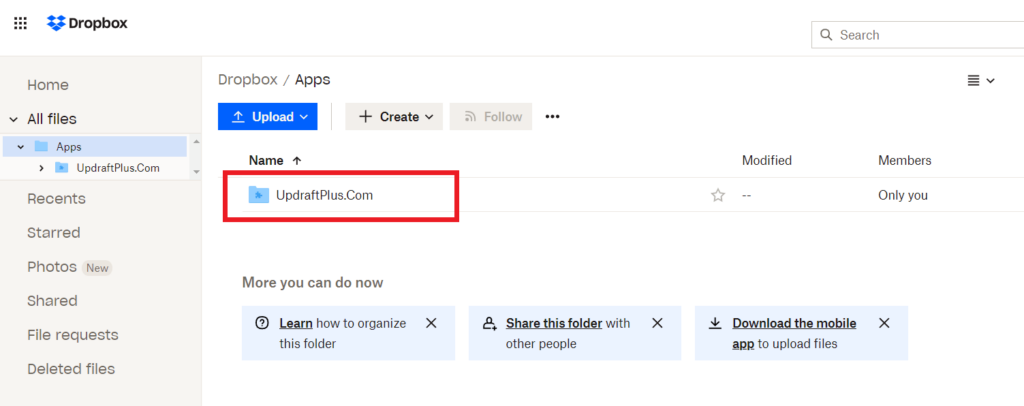Click the UpdraftPlus.Com folder icon in list

(259, 195)
